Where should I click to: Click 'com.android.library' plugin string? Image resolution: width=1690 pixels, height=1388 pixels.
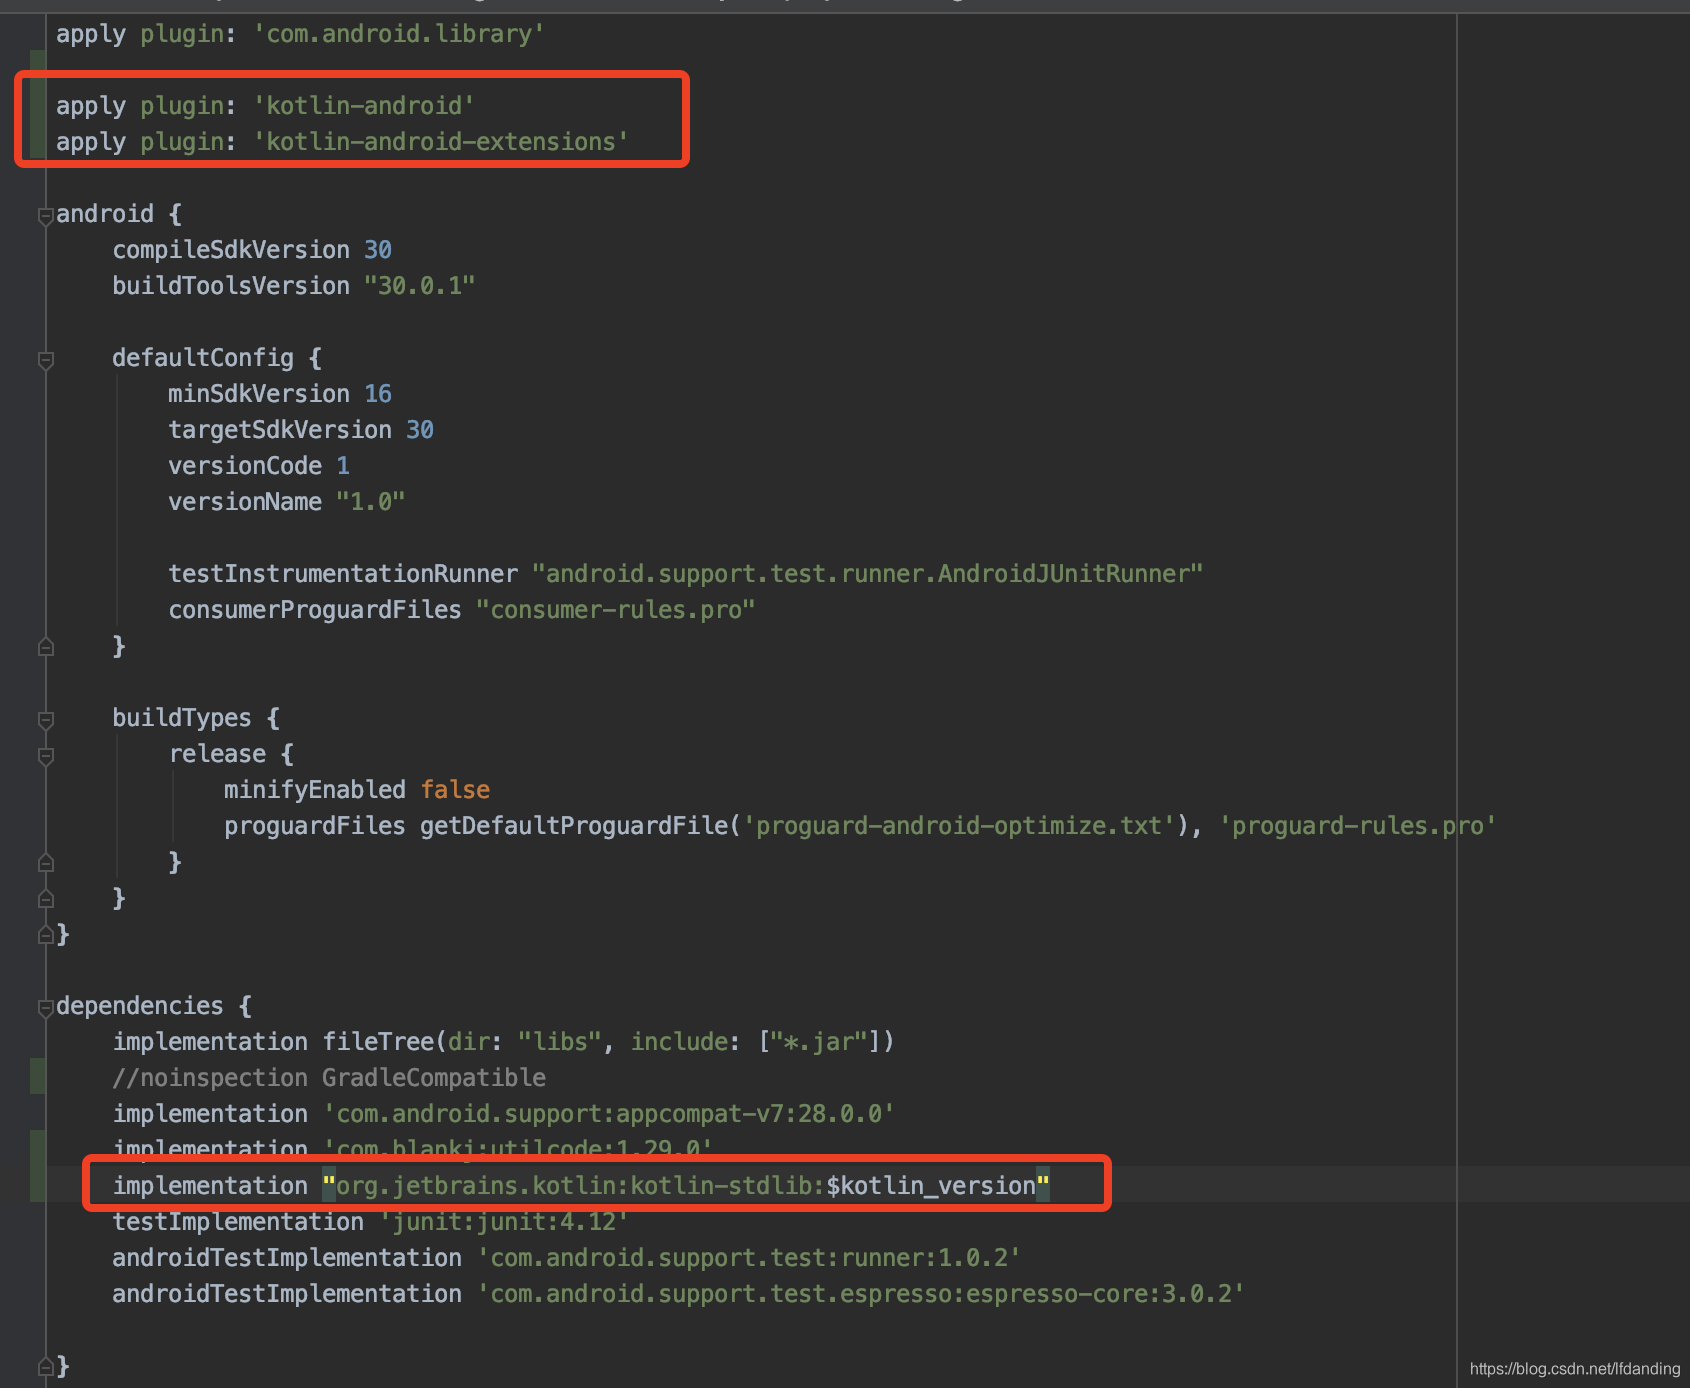[x=399, y=34]
